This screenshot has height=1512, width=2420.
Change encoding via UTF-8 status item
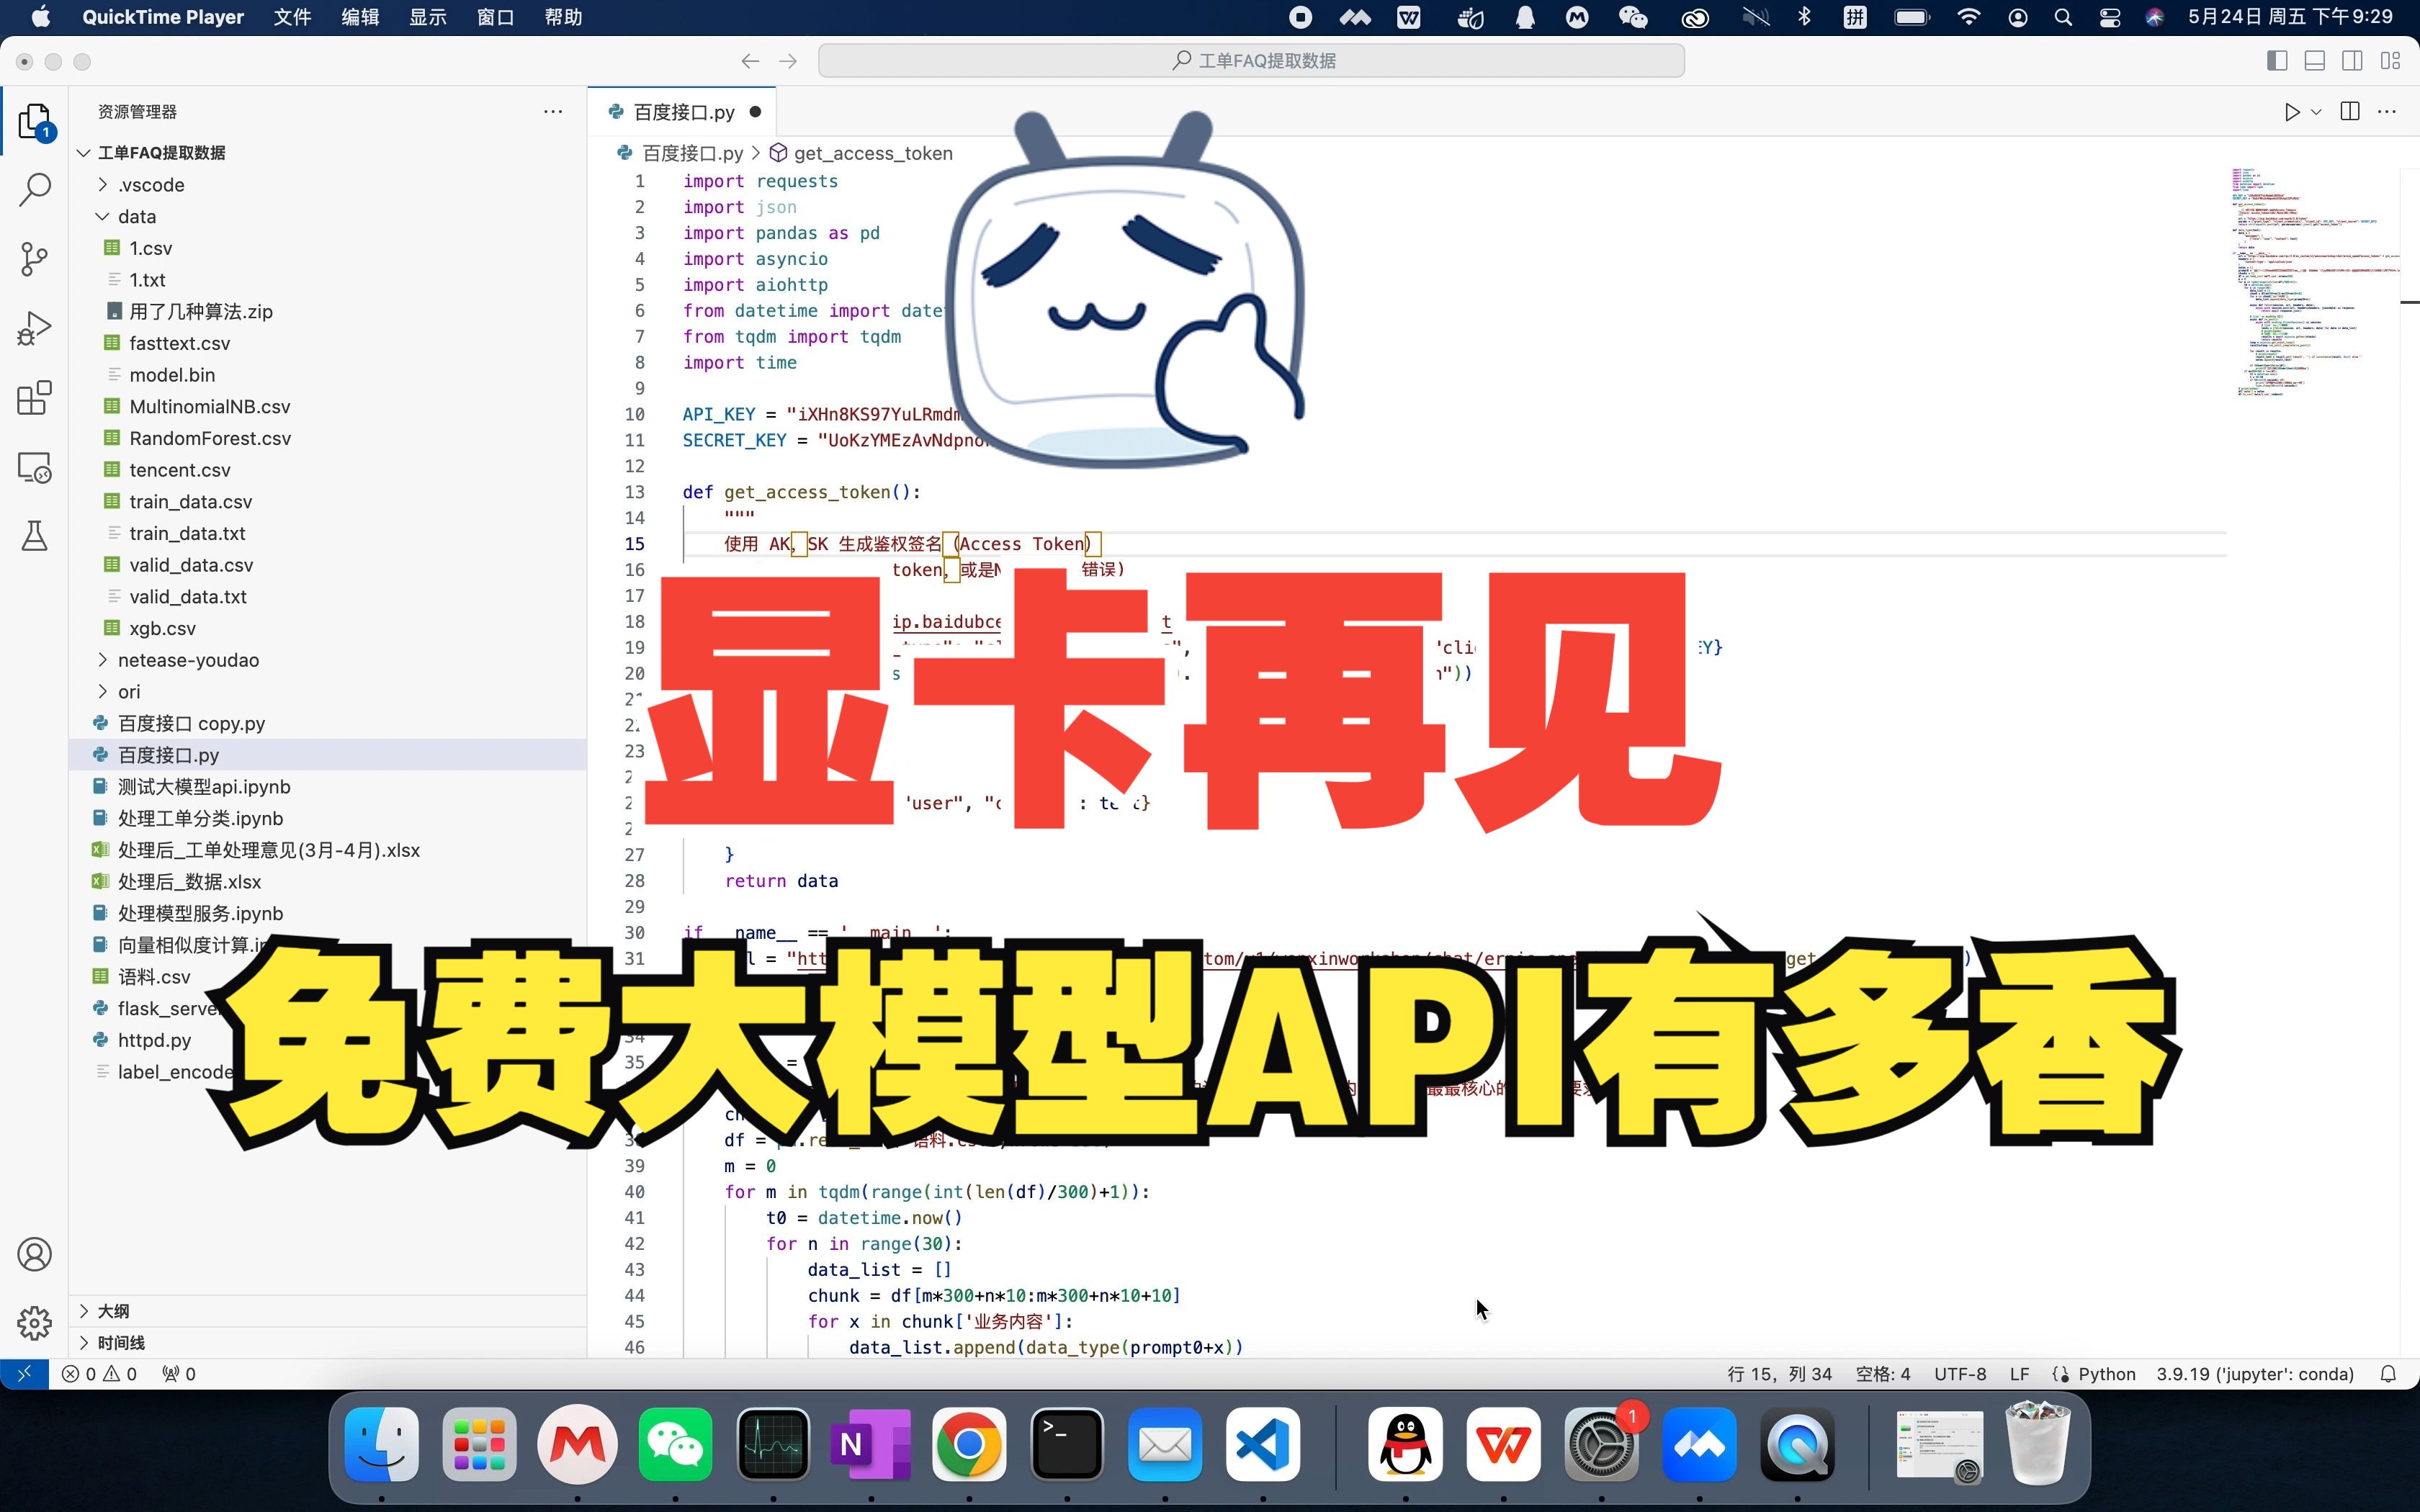tap(1960, 1374)
